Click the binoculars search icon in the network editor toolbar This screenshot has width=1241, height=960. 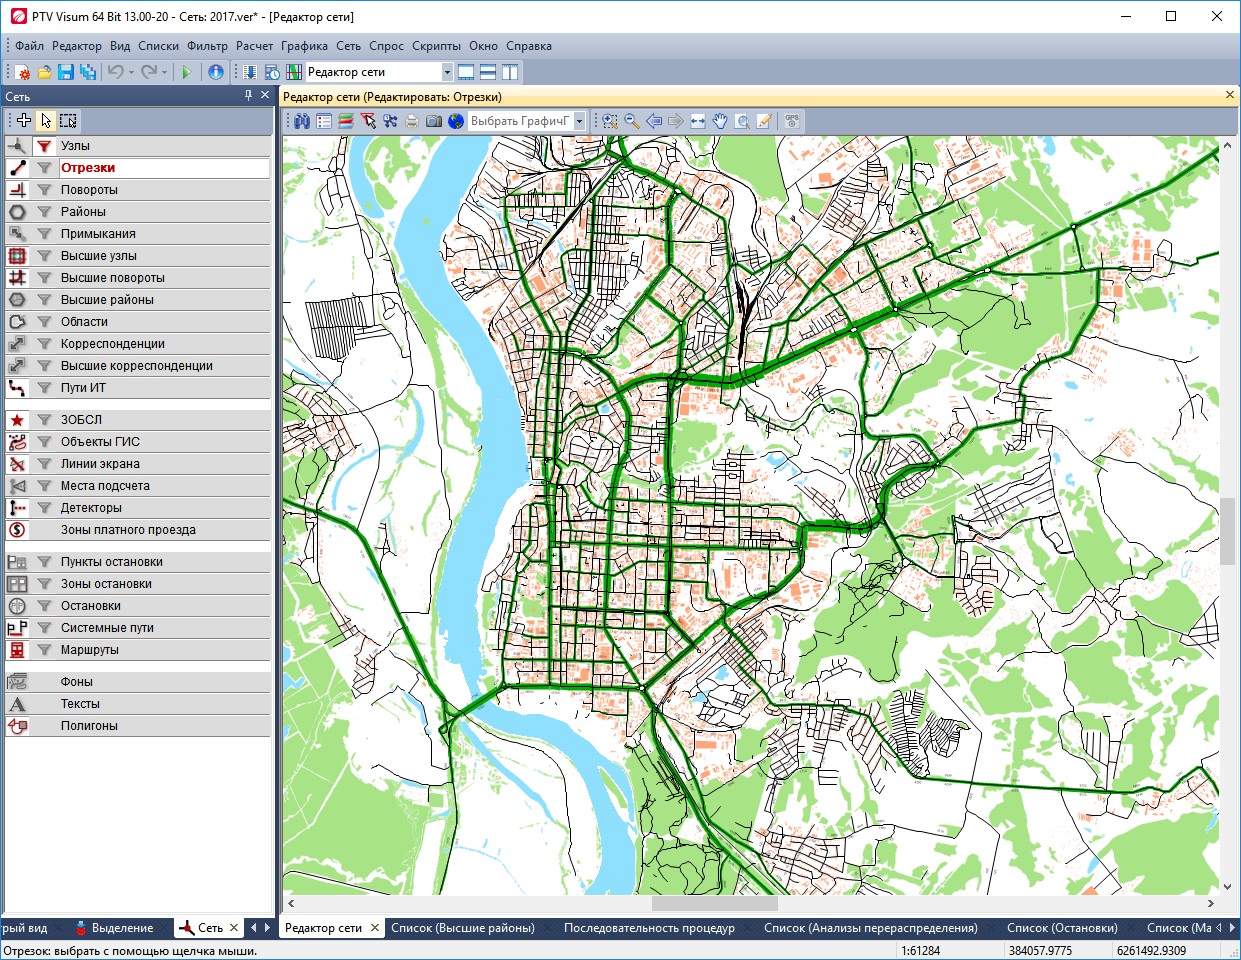point(301,121)
